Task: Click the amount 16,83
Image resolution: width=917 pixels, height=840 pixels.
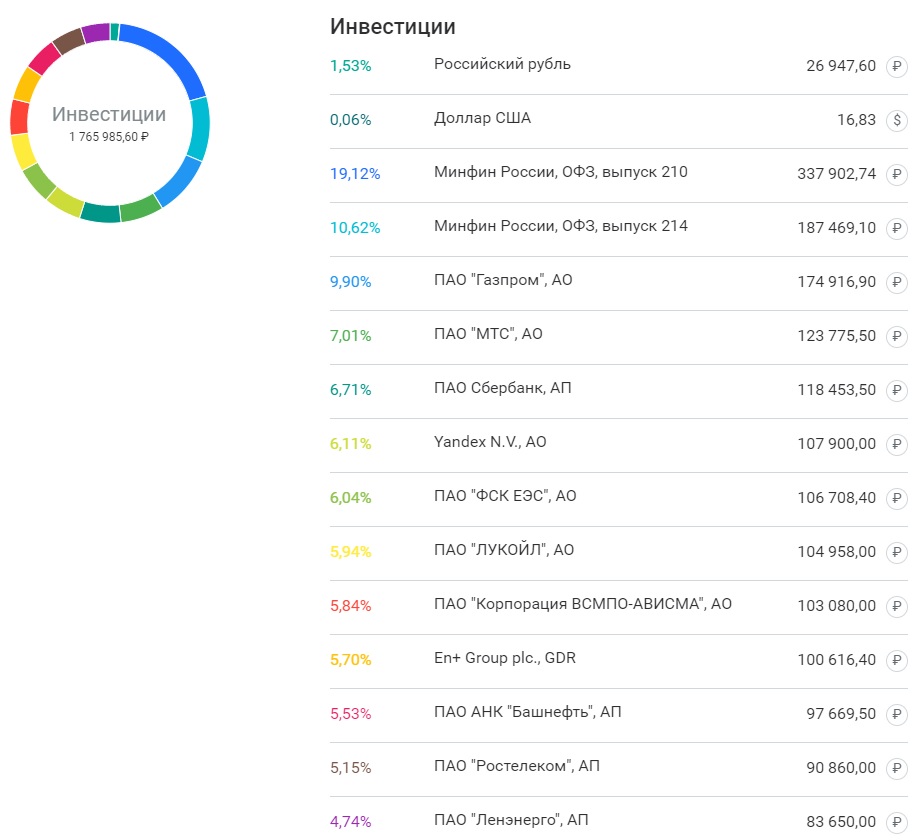Action: point(856,121)
